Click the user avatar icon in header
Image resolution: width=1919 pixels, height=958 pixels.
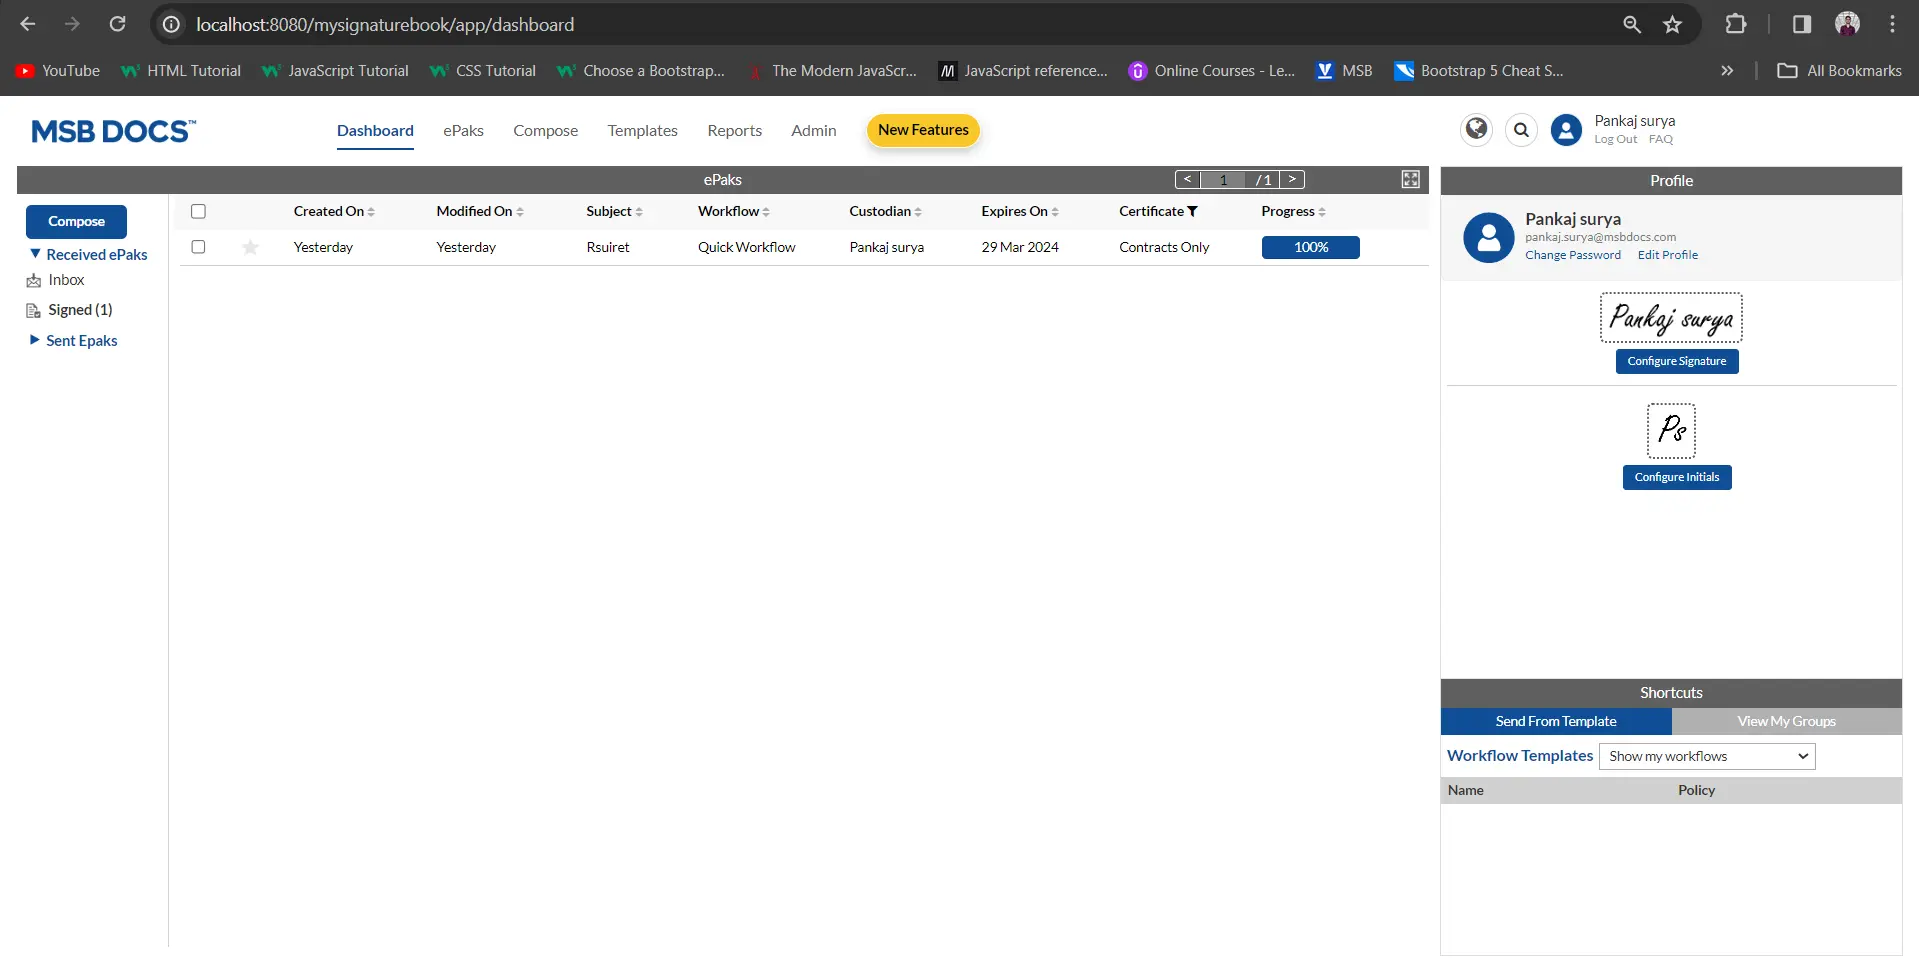(x=1566, y=130)
